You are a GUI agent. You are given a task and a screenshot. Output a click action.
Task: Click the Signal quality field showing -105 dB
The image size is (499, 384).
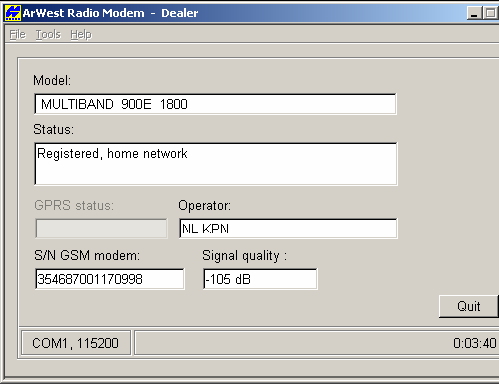tap(260, 279)
